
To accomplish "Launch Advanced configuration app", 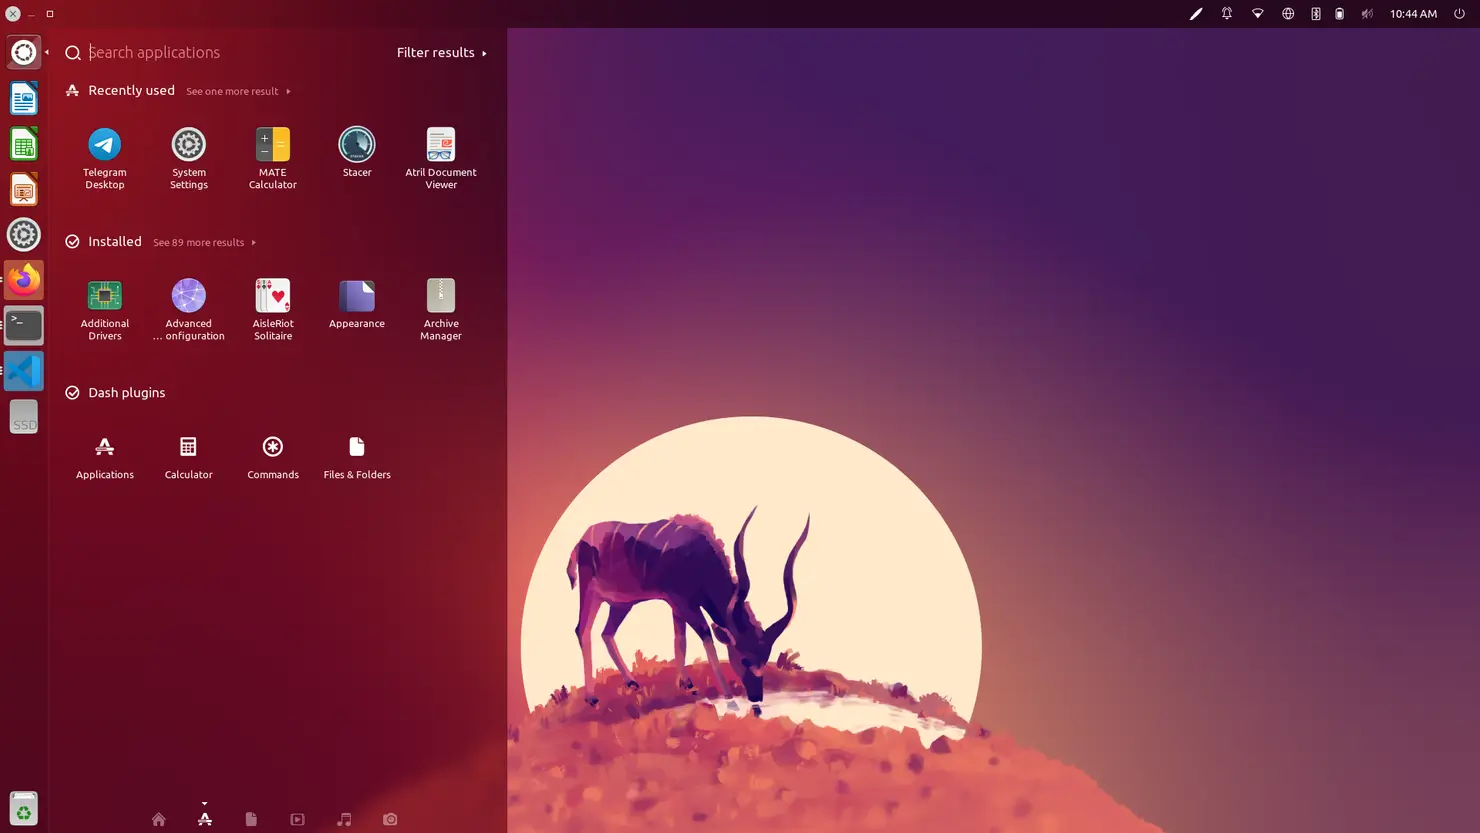I will point(188,309).
